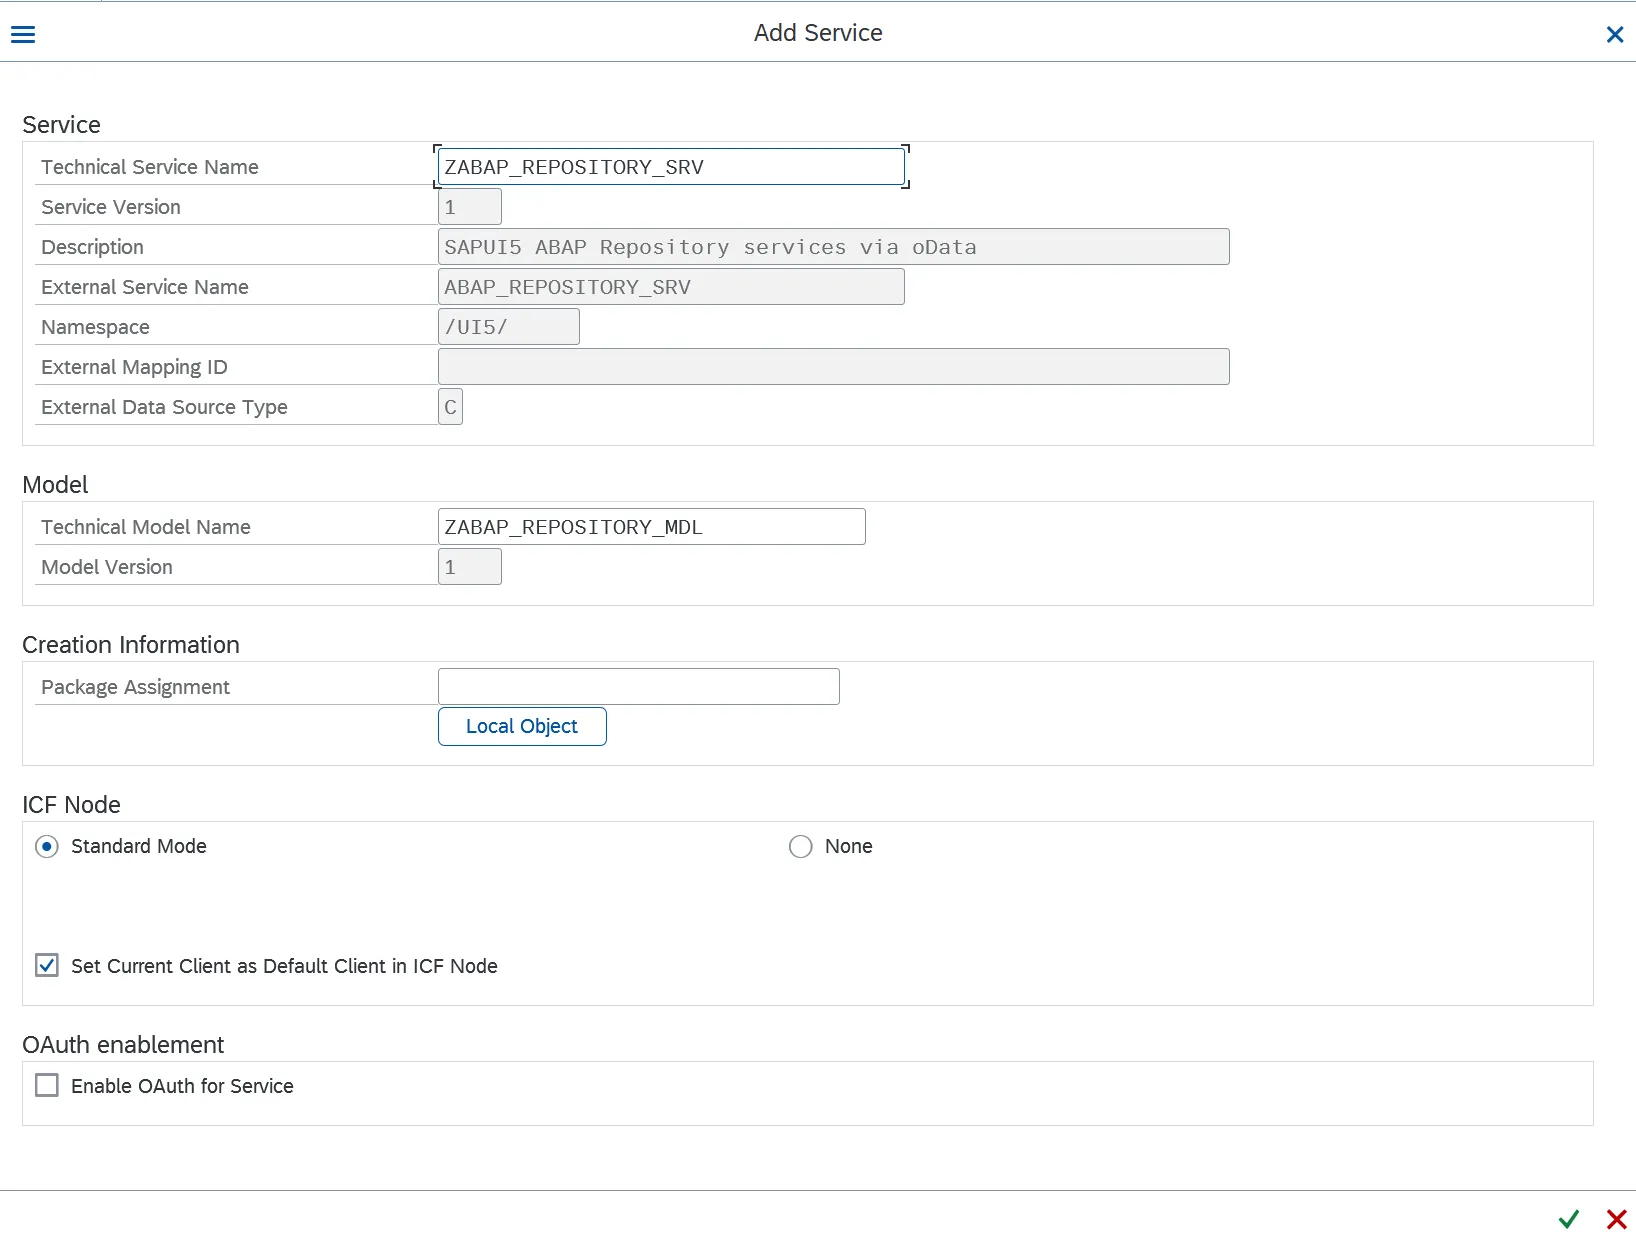Screen dimensions: 1636x1246
Task: Confirm with the green checkmark icon
Action: pos(1568,1219)
